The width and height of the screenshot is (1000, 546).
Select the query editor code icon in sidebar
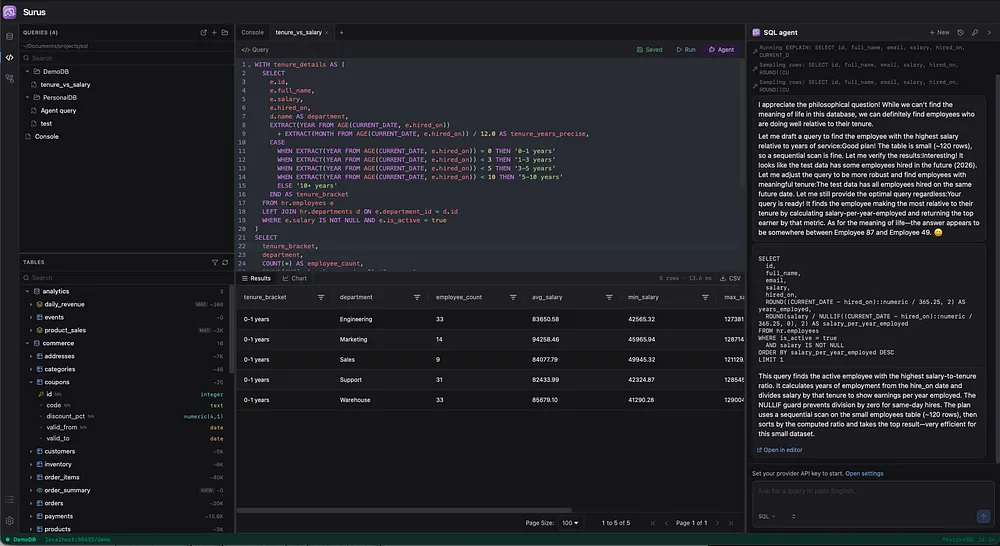tap(10, 57)
